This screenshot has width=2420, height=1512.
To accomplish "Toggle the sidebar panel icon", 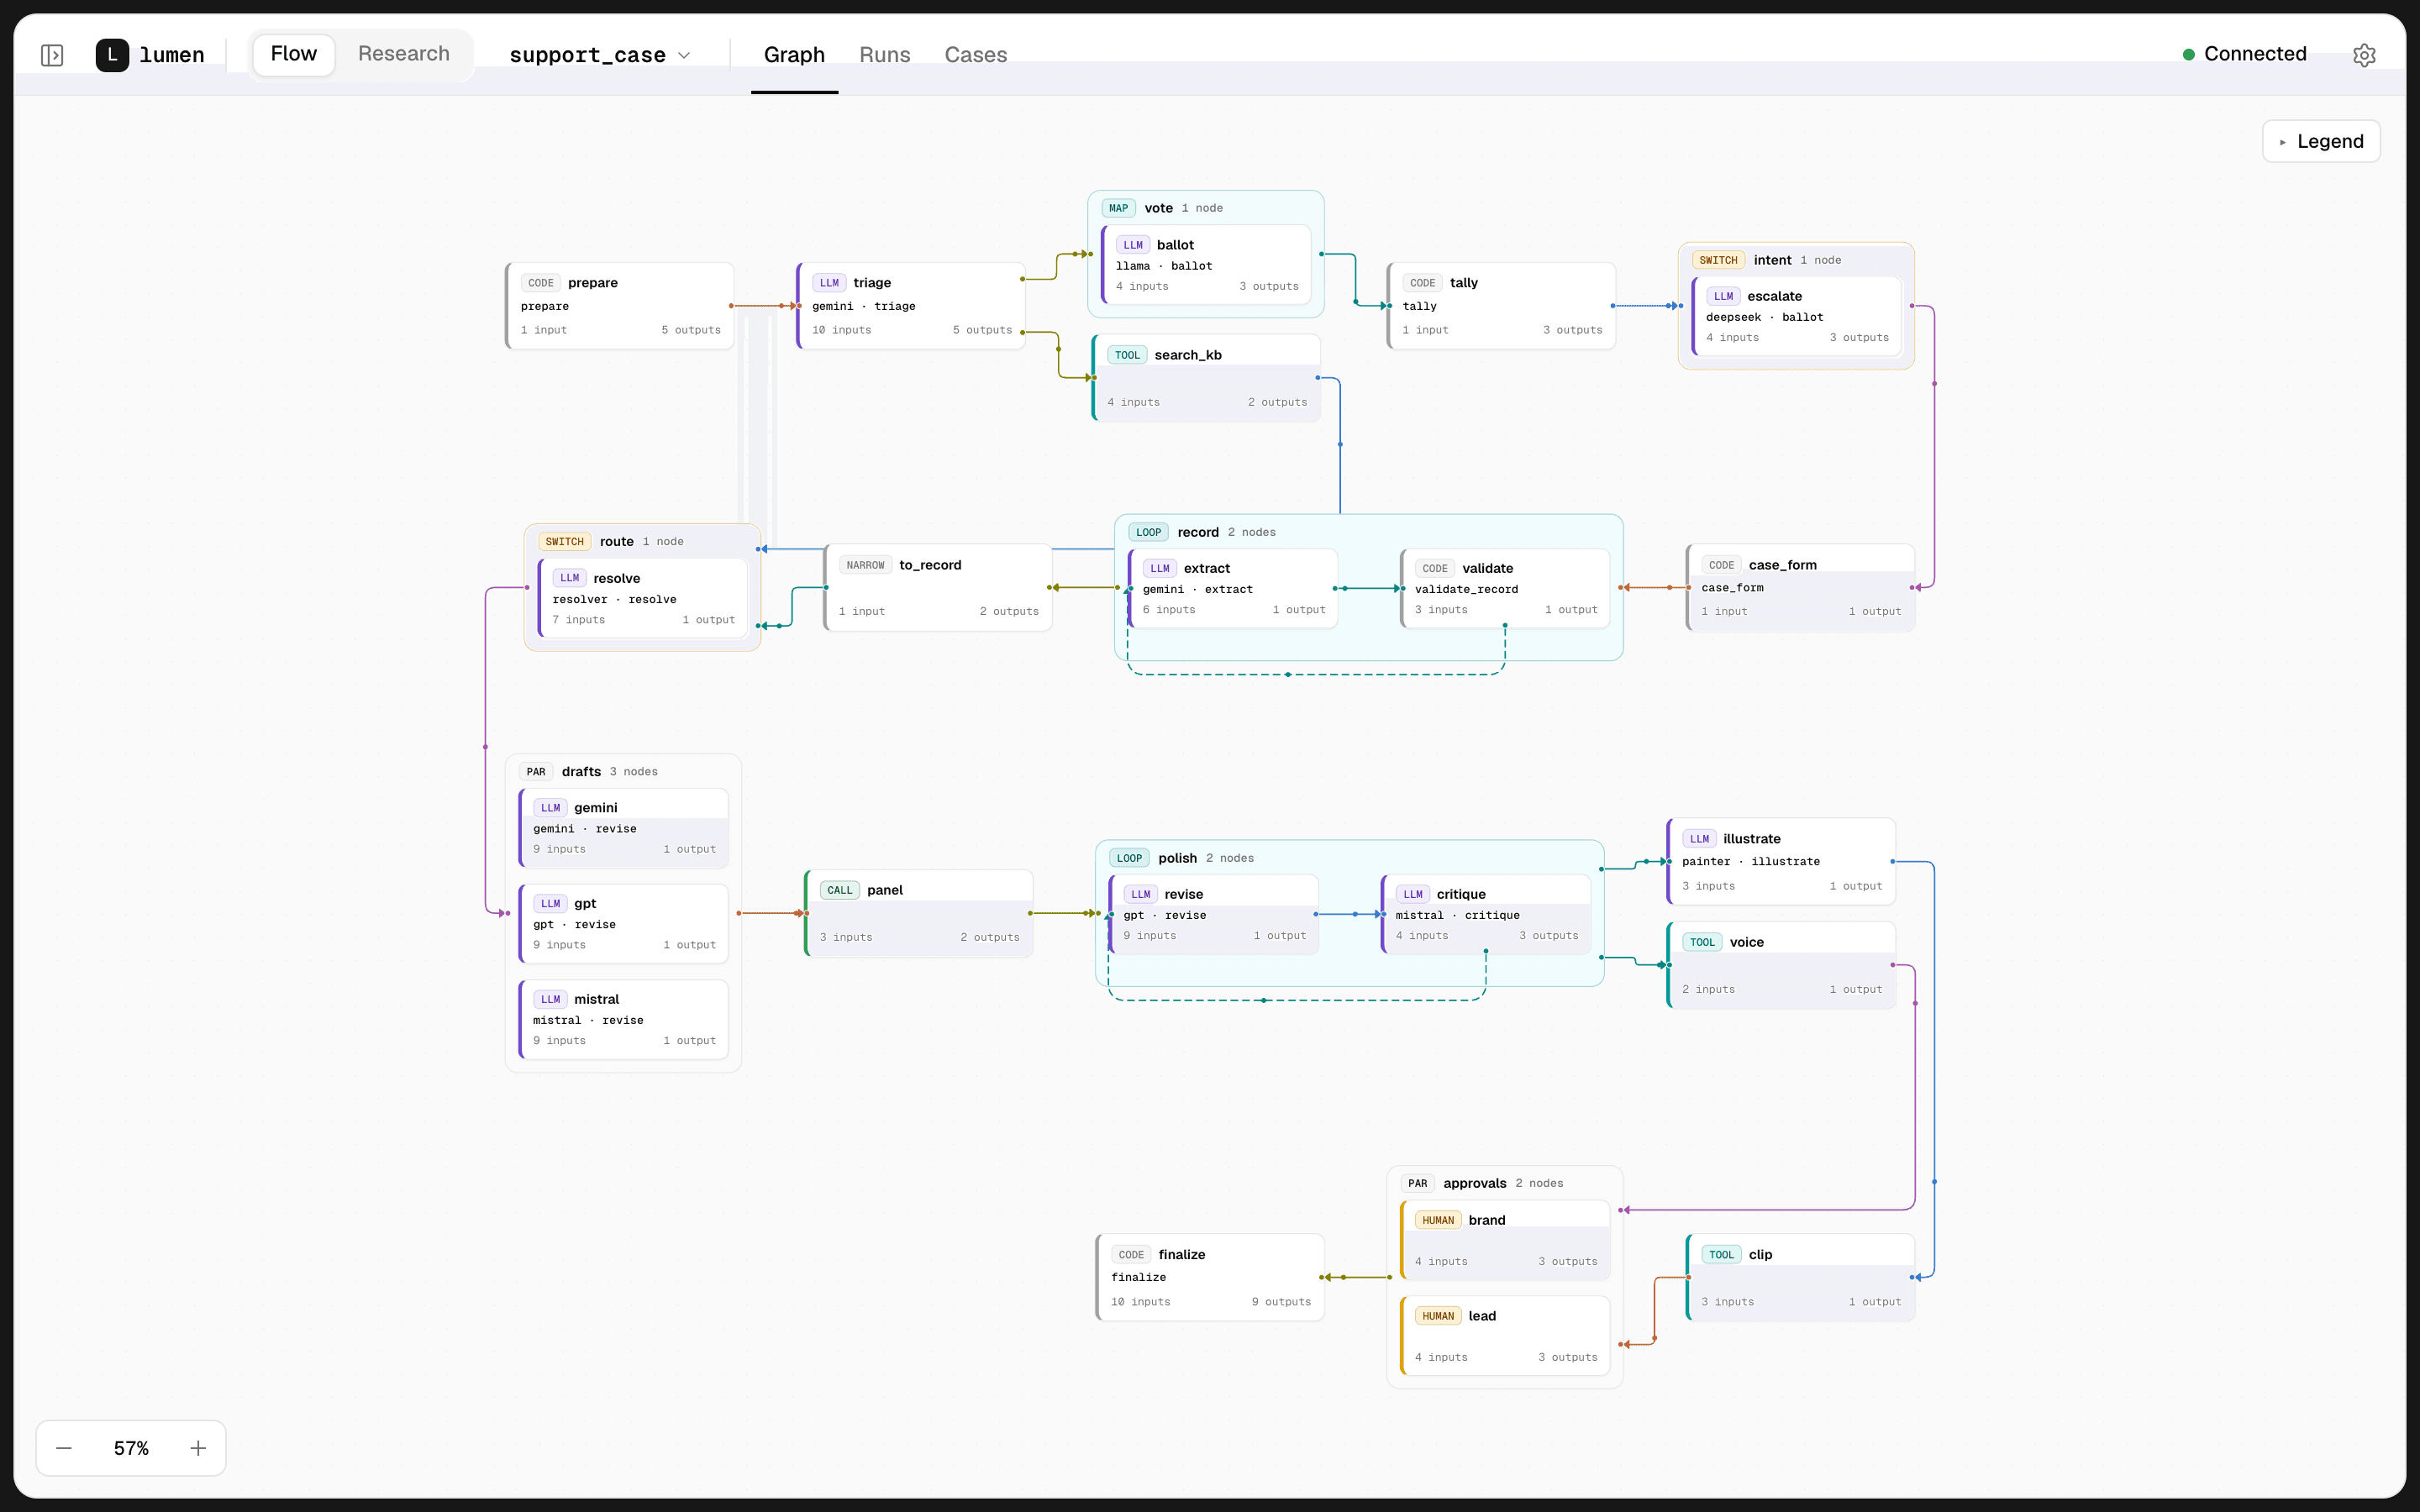I will pyautogui.click(x=52, y=55).
